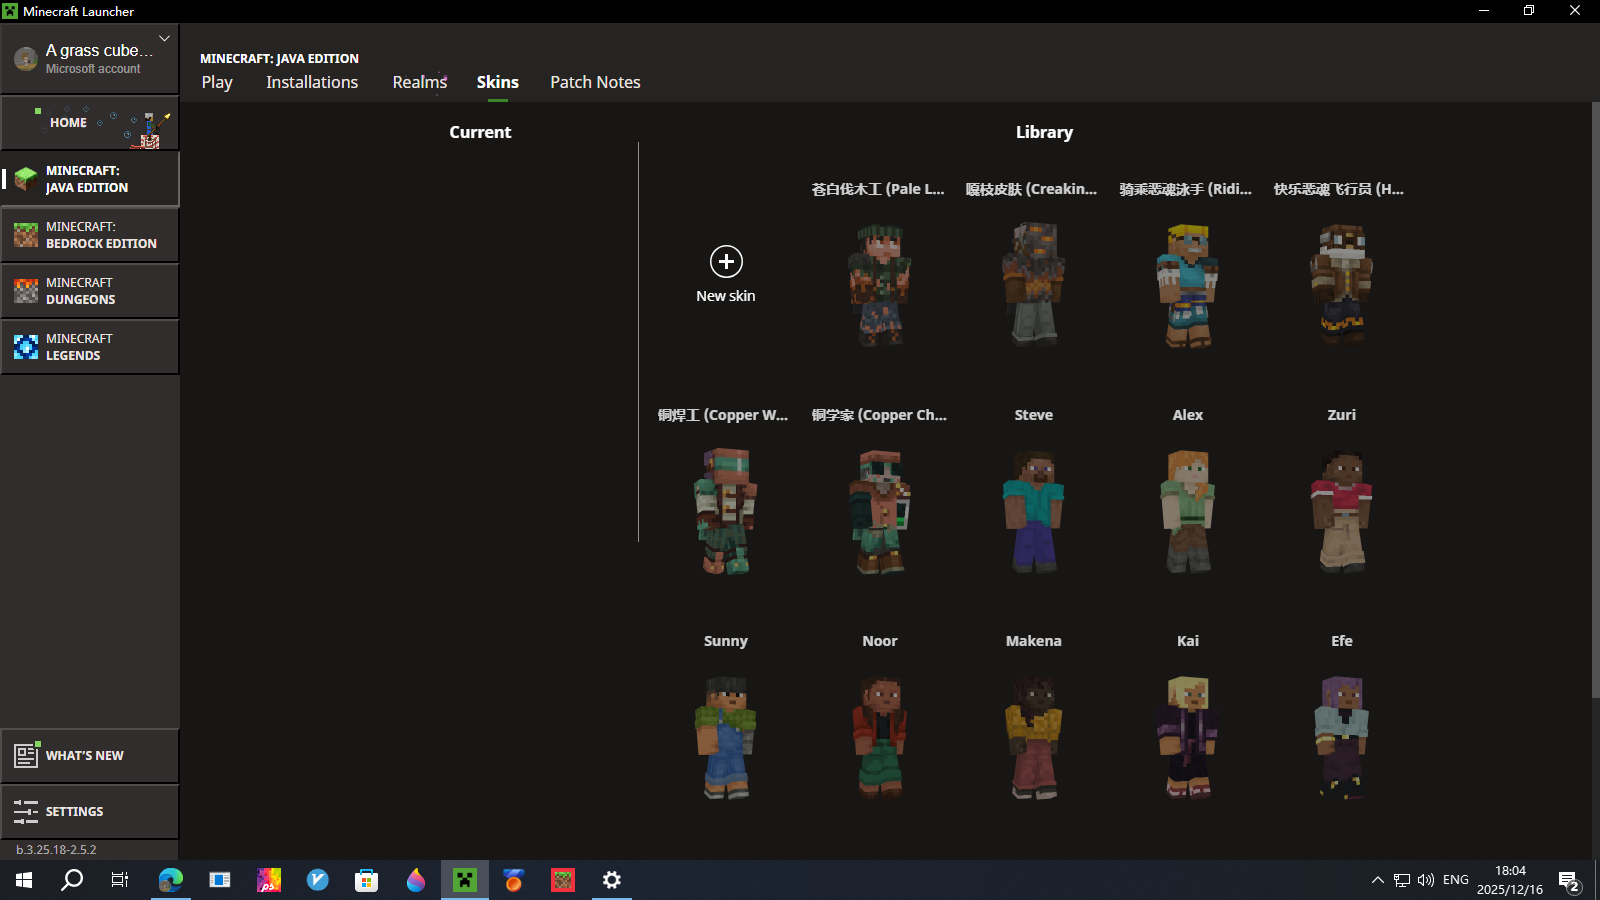Switch to the Play tab

pos(217,82)
